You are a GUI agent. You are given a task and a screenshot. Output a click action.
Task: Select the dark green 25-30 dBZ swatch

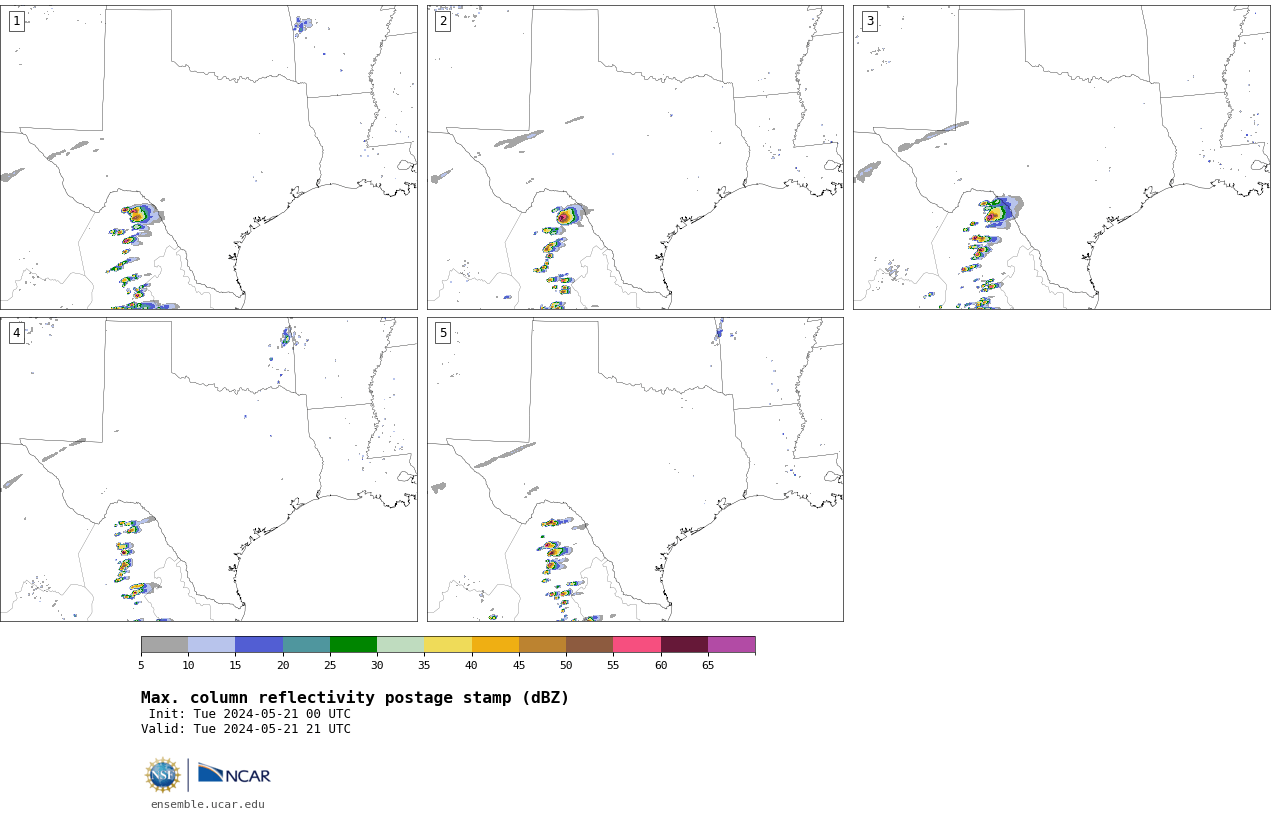coord(353,645)
